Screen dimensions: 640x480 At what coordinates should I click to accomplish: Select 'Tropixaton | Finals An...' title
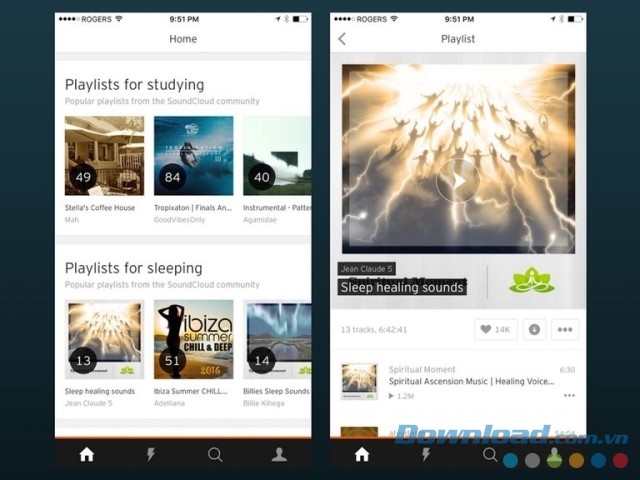tap(193, 208)
